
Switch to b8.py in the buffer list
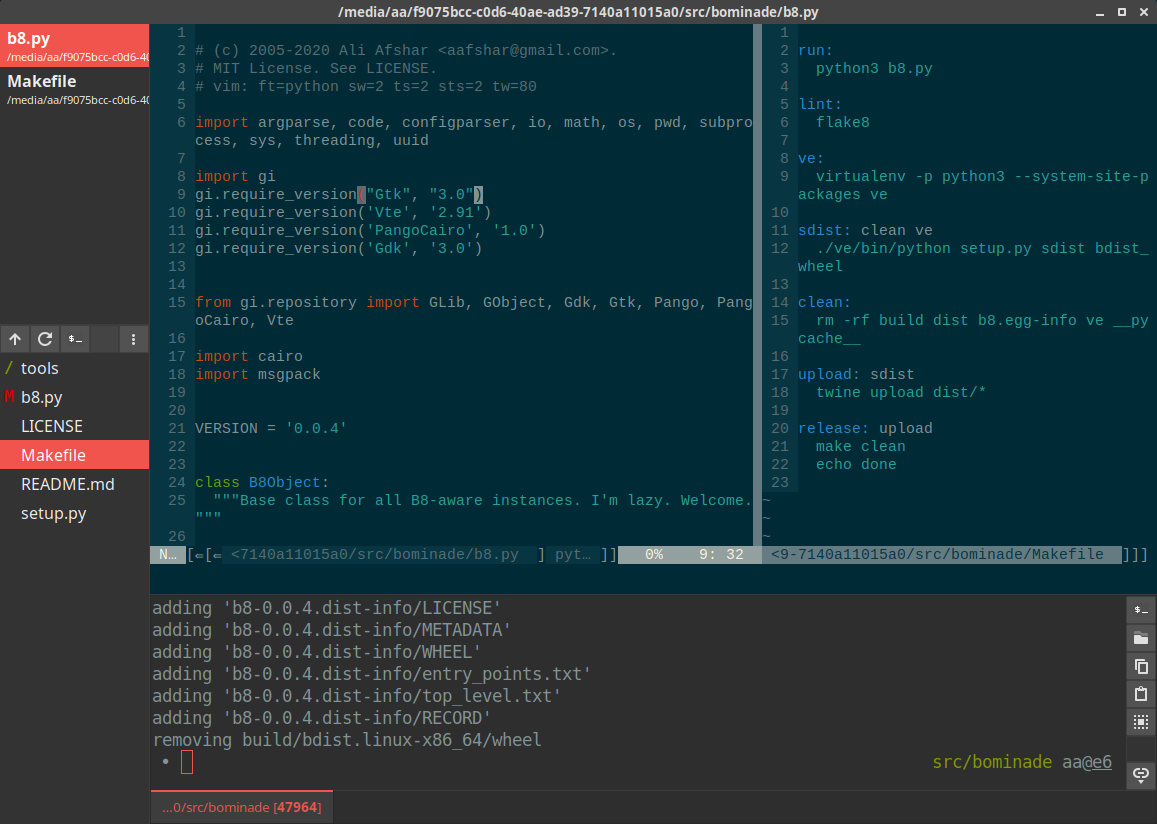point(75,46)
